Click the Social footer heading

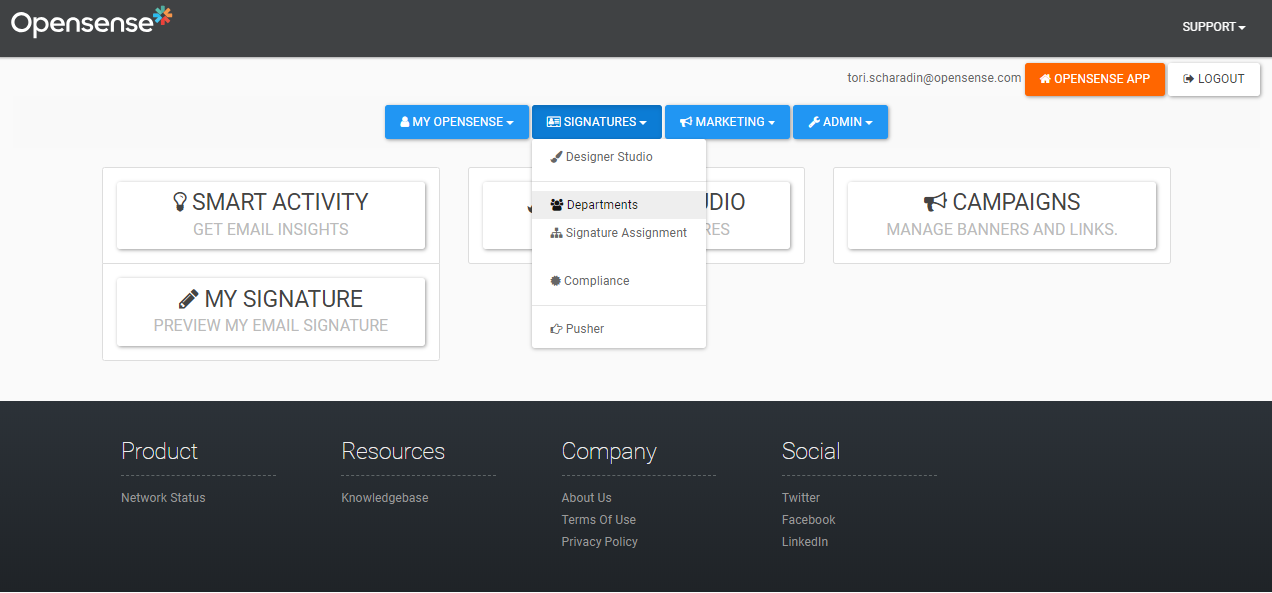(811, 451)
